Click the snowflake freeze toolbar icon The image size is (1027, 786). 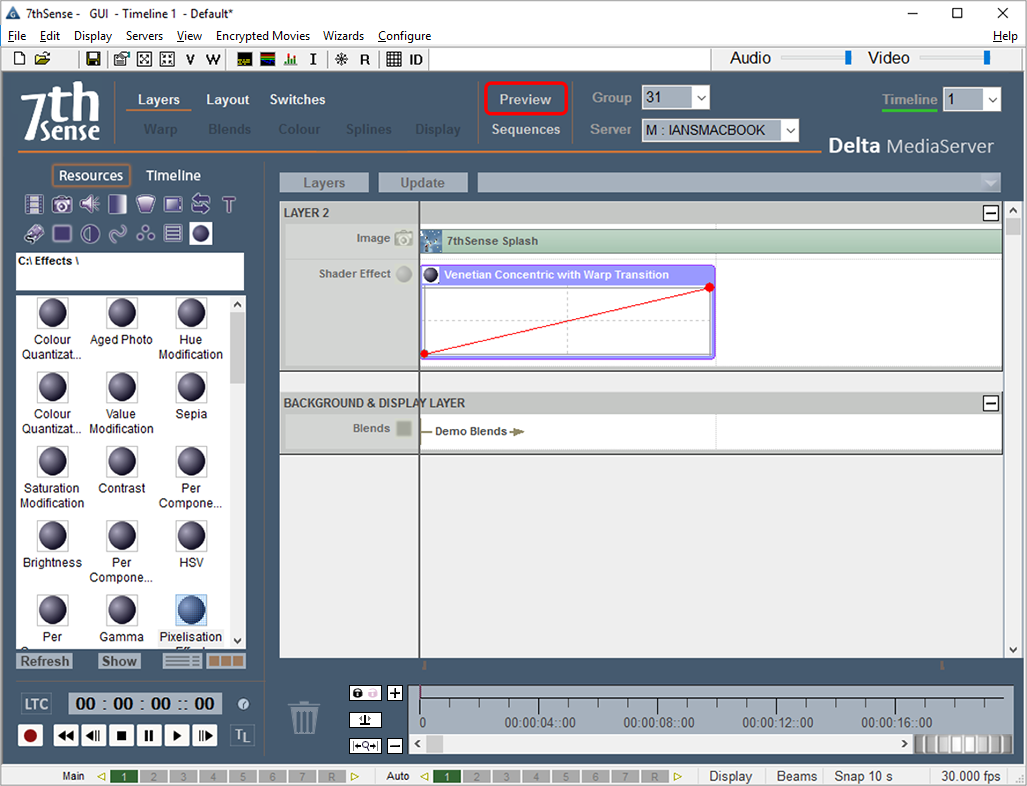click(x=341, y=60)
